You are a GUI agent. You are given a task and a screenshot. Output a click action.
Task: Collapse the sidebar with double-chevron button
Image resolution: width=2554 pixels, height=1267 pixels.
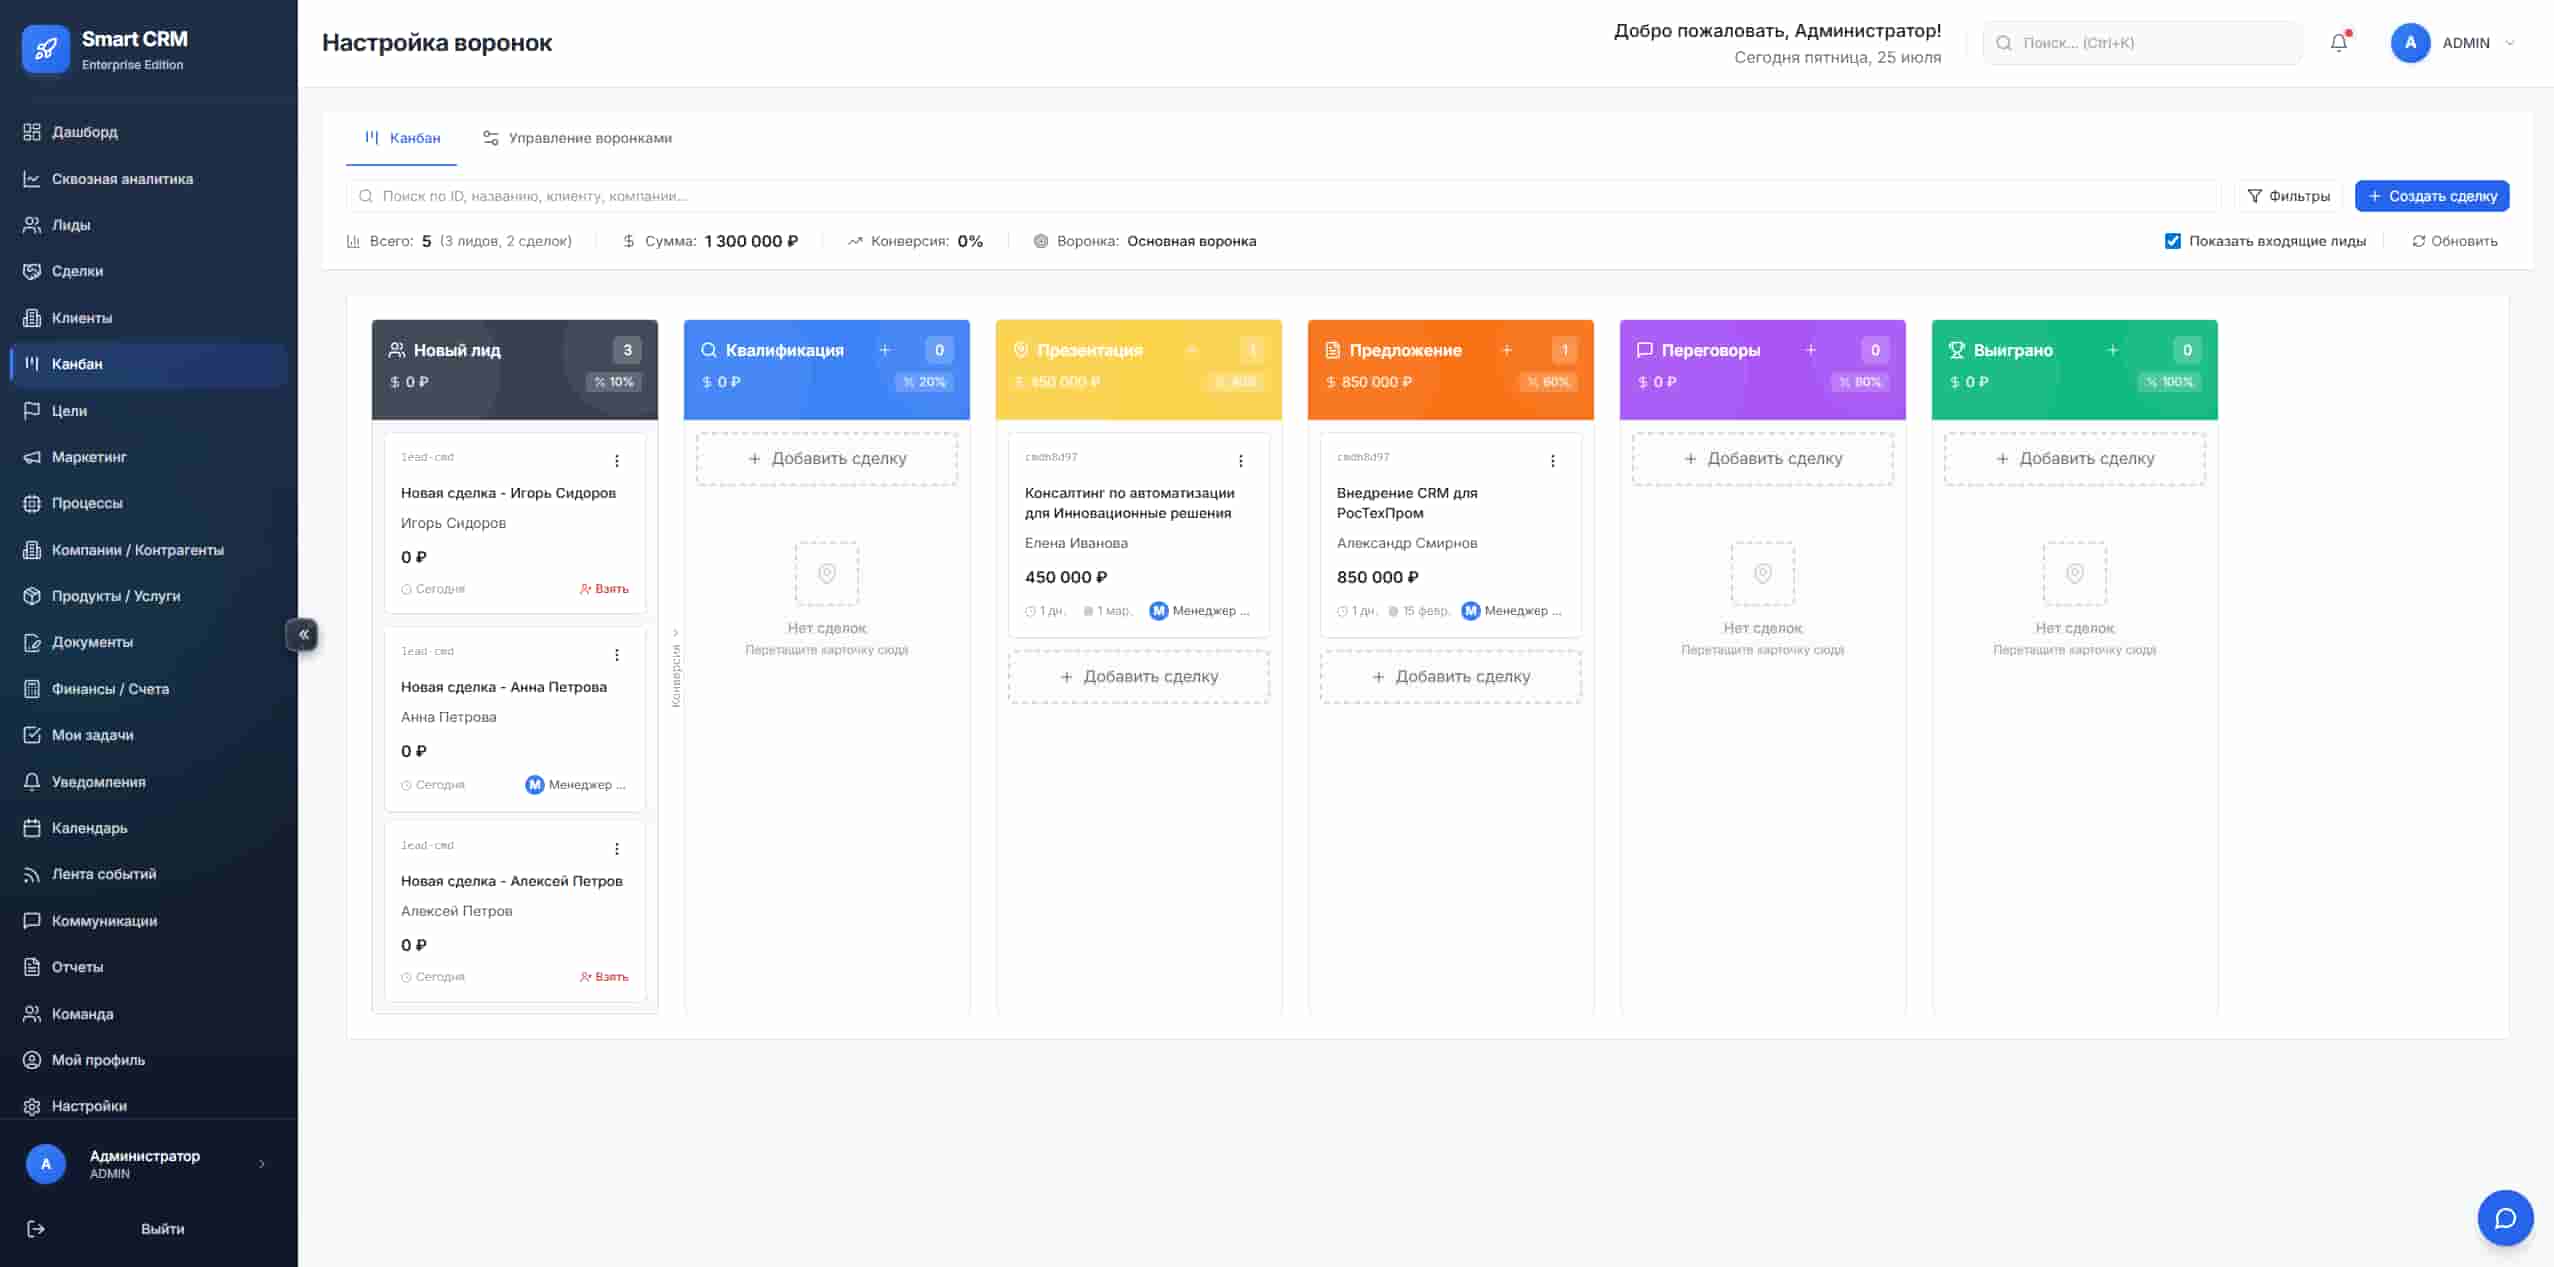303,634
